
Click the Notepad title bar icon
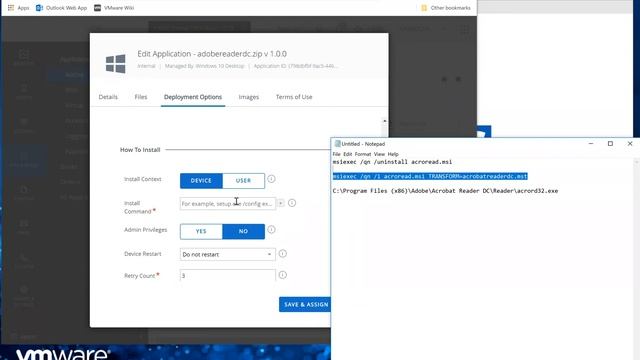337,144
